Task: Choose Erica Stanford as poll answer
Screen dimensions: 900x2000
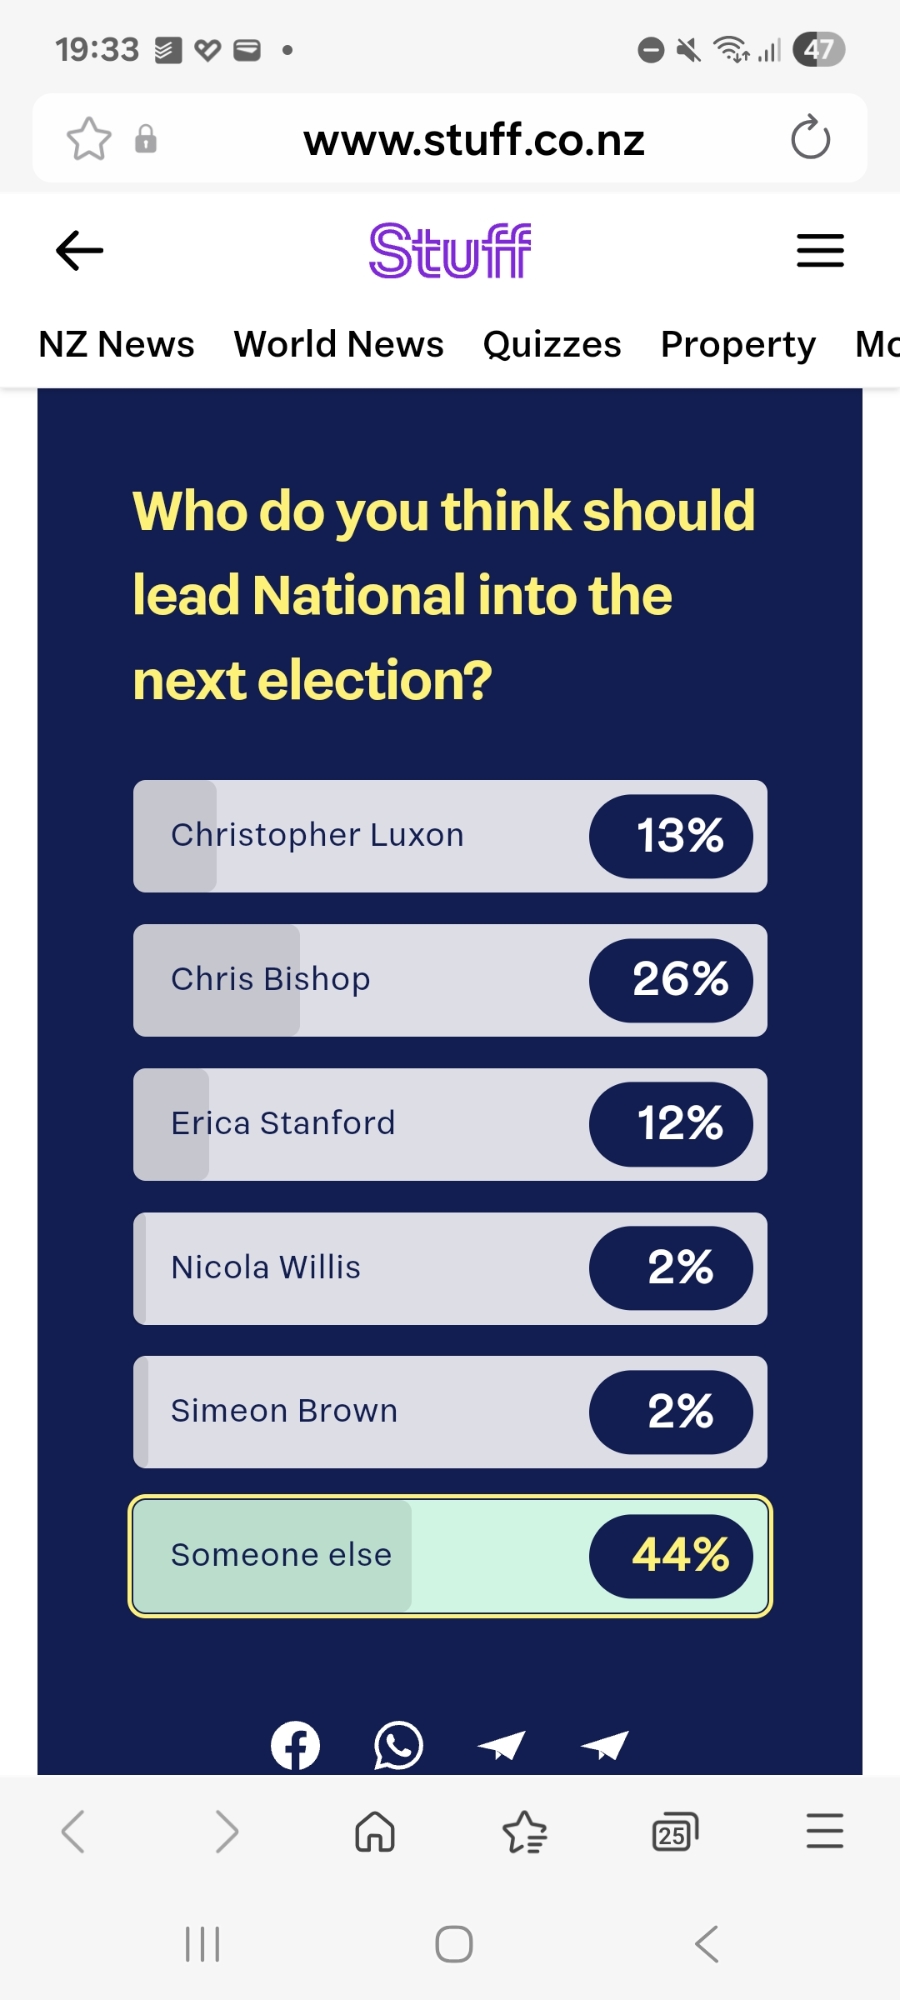Action: click(450, 1124)
